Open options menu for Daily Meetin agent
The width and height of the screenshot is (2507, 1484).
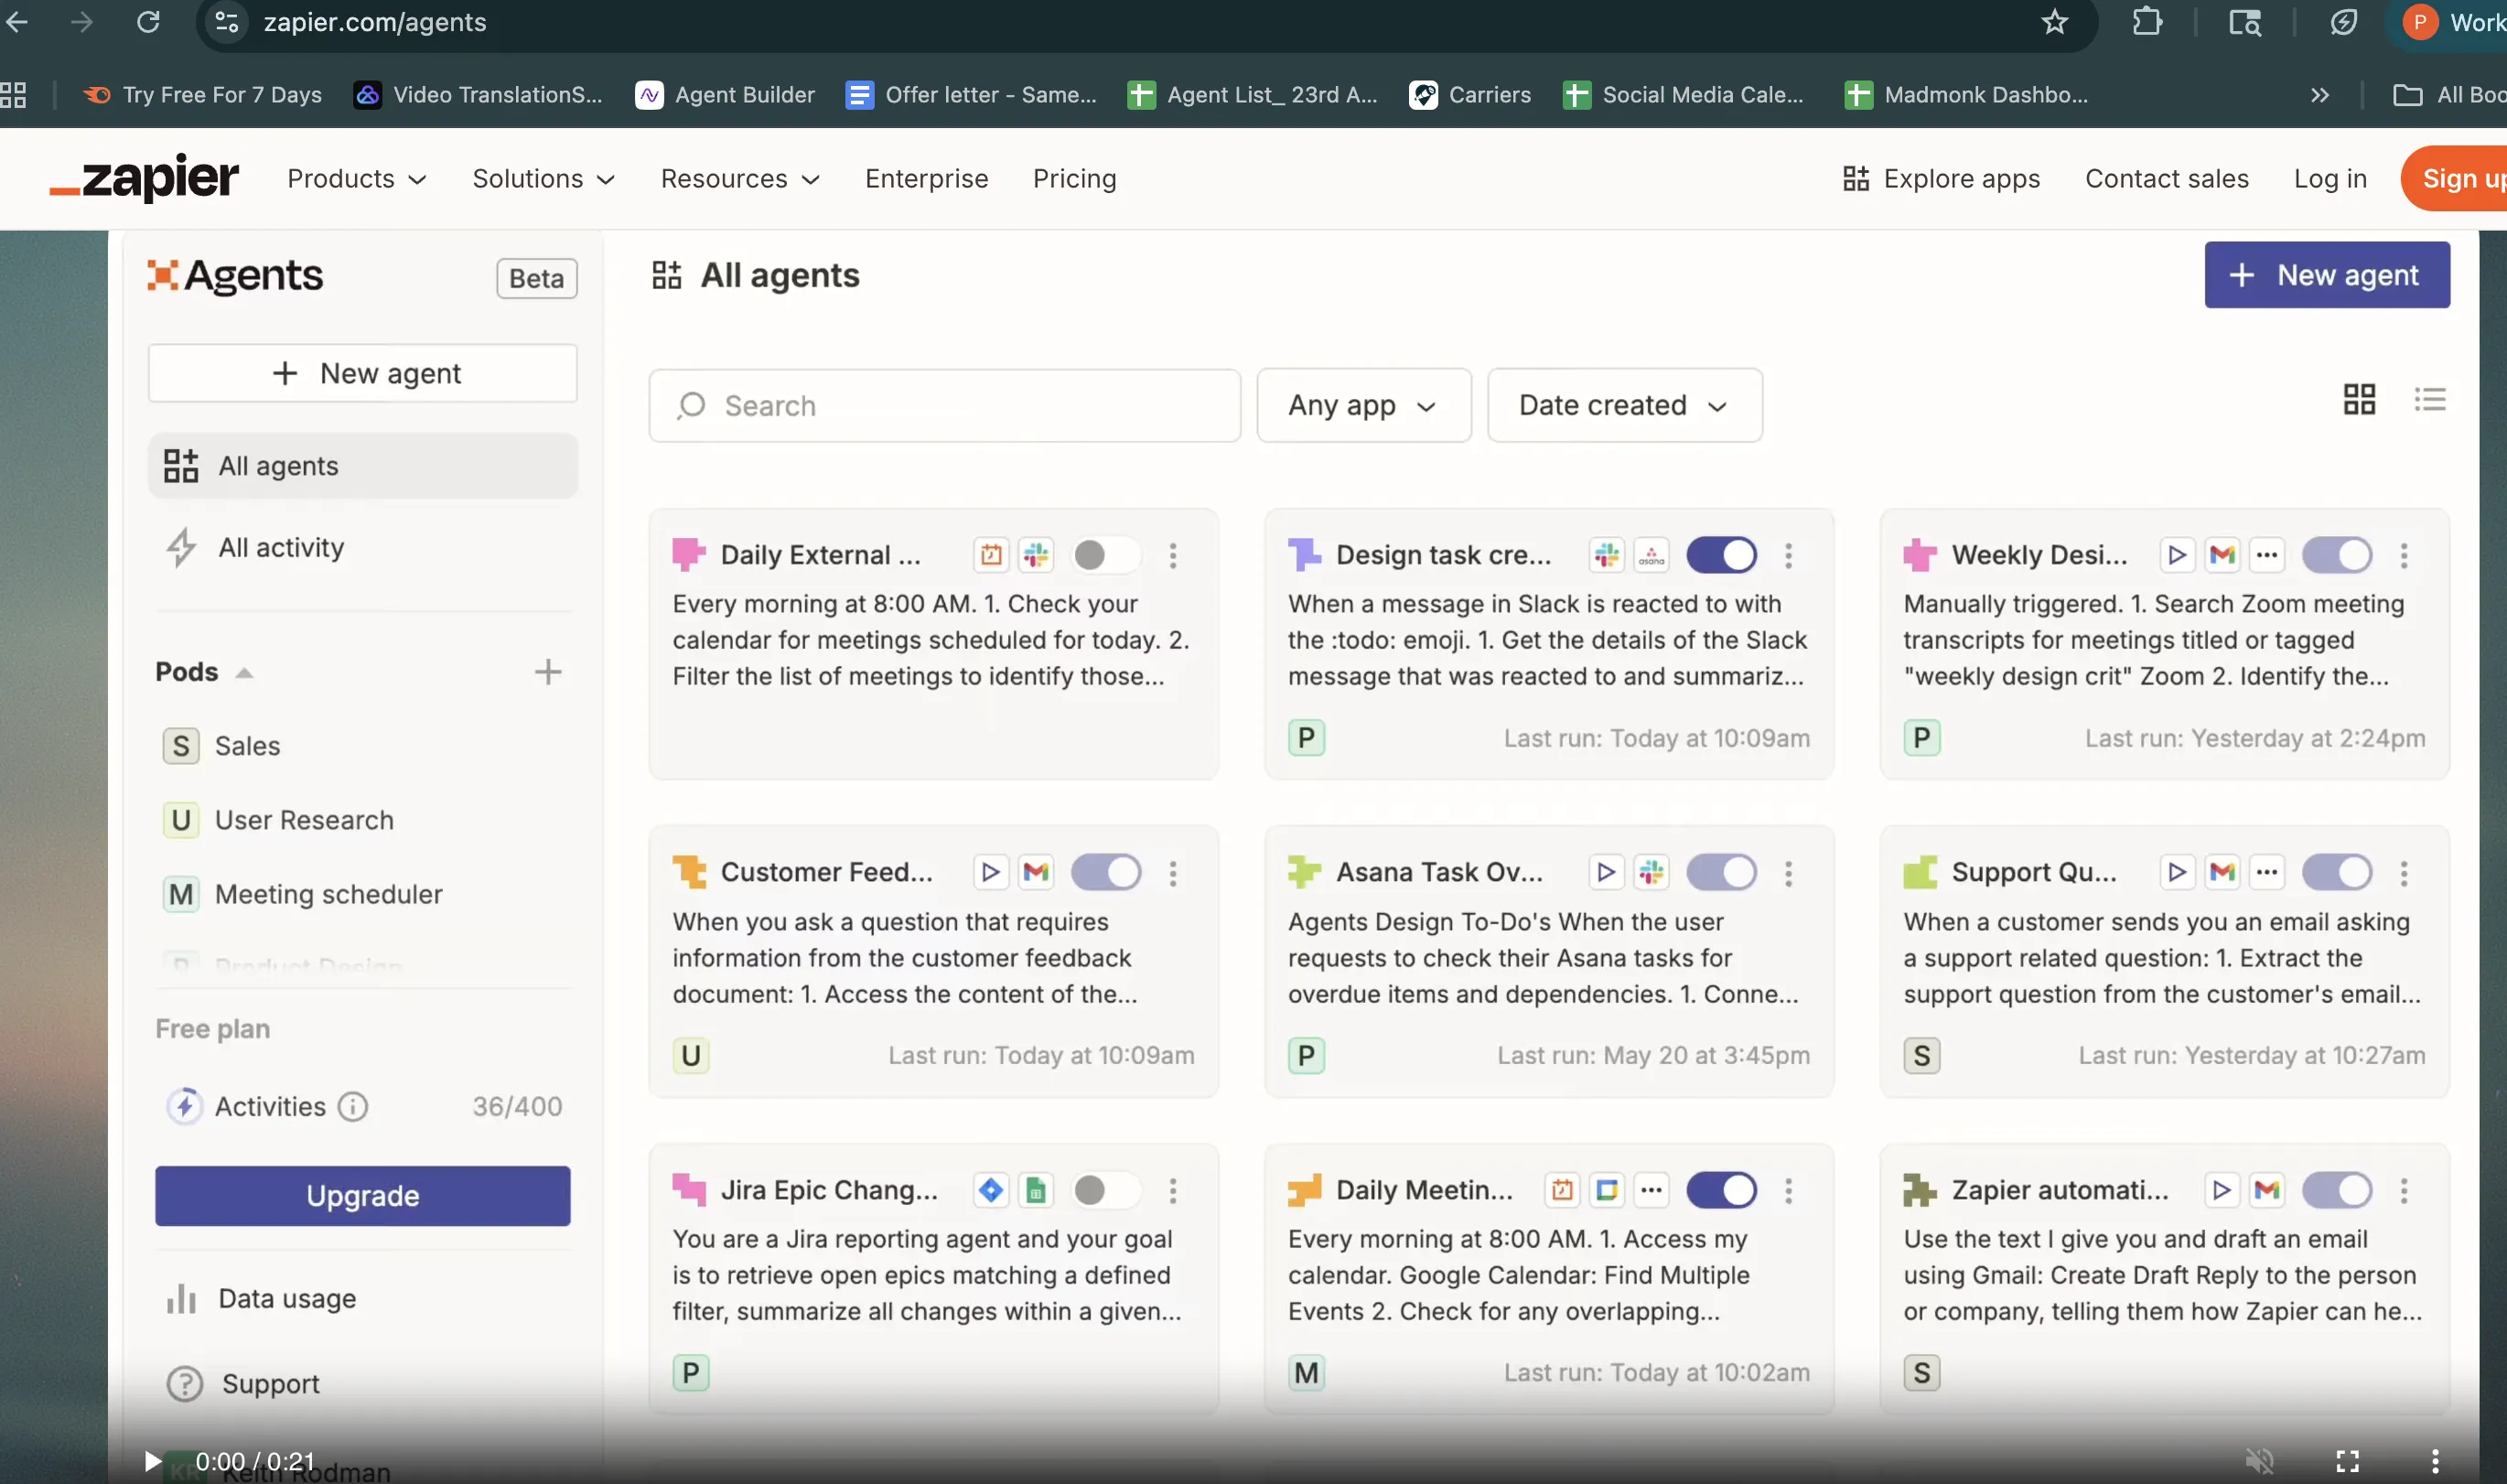pos(1788,1190)
